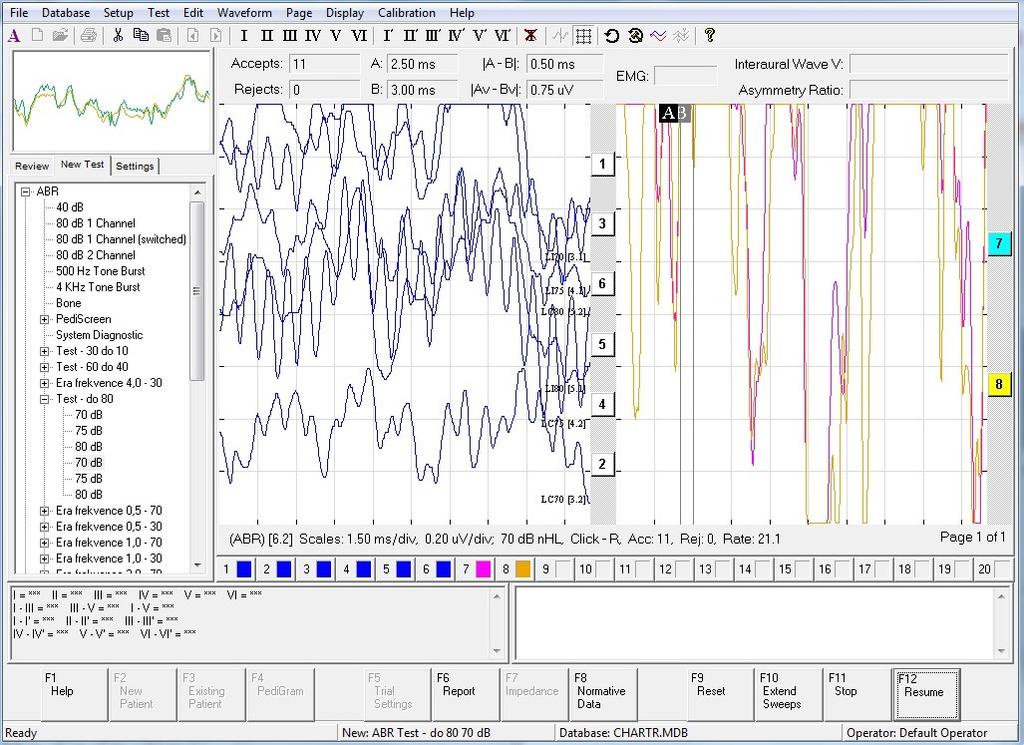The width and height of the screenshot is (1024, 745).
Task: Toggle the empty waveform 12 slot box
Action: (x=683, y=569)
